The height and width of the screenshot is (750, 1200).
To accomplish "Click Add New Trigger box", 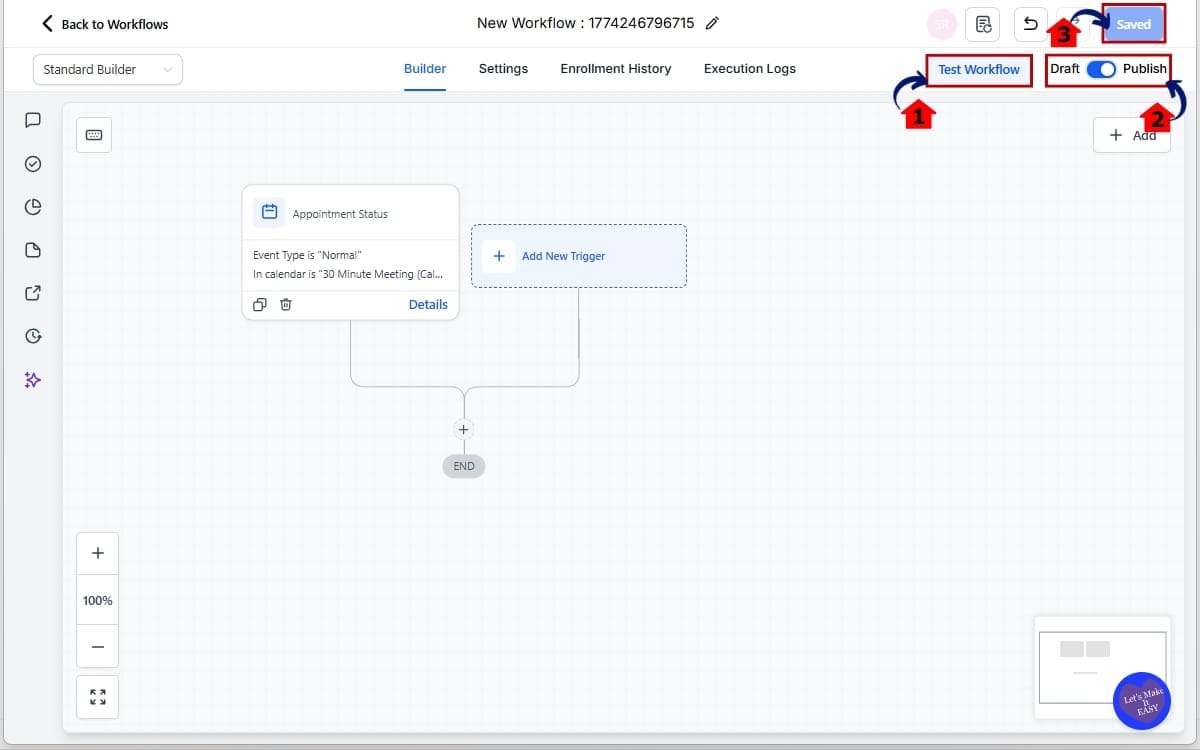I will coord(578,256).
